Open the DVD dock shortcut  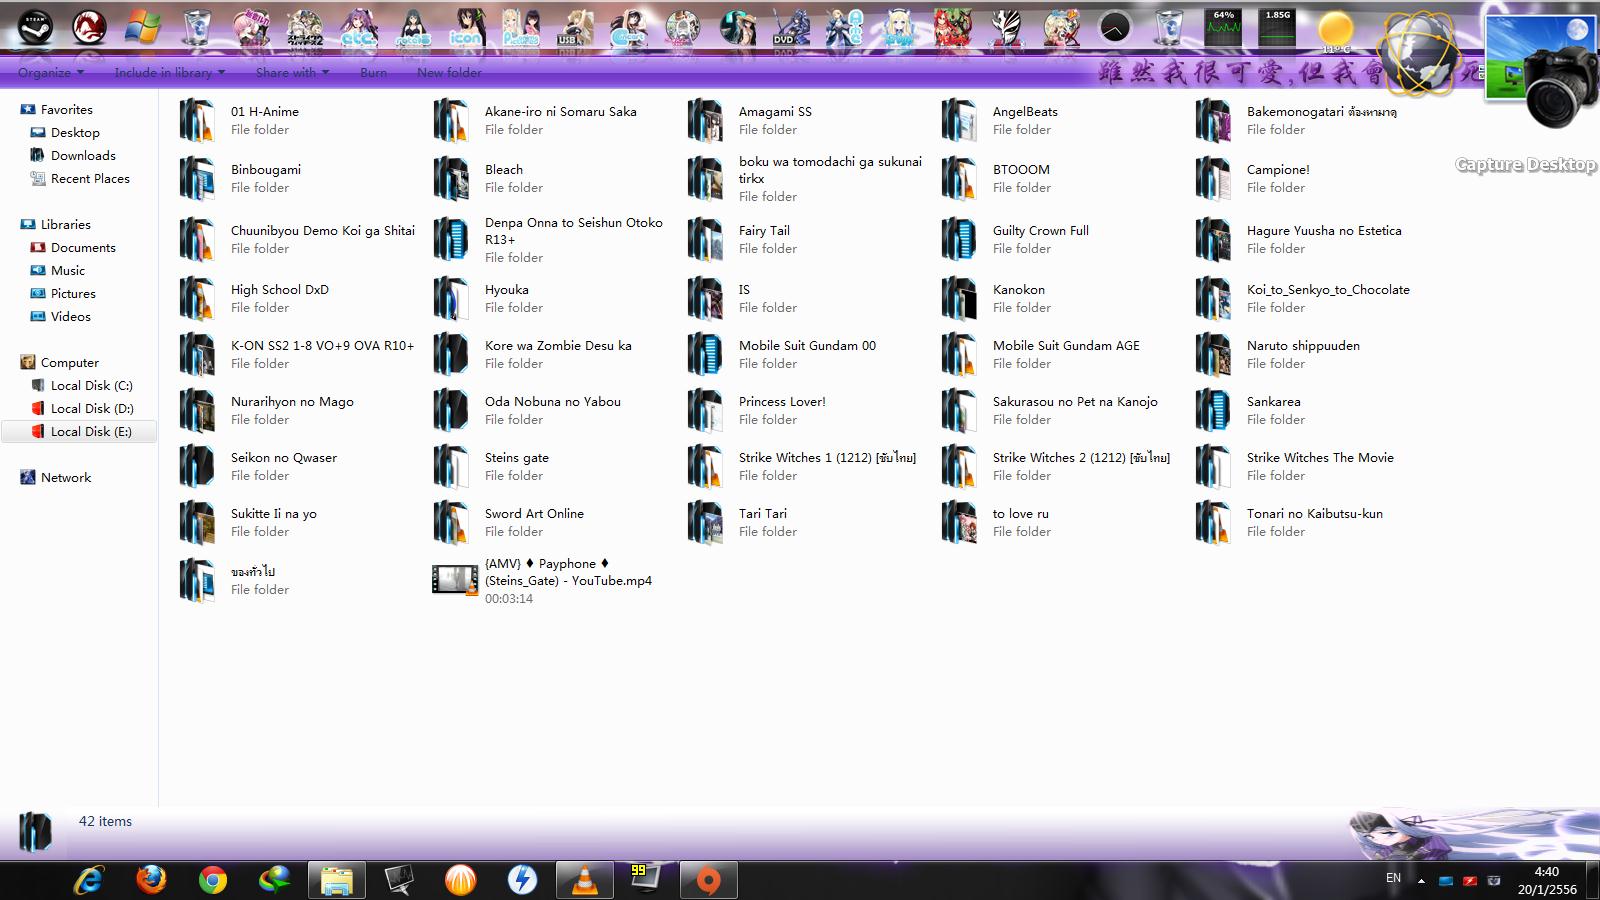790,28
